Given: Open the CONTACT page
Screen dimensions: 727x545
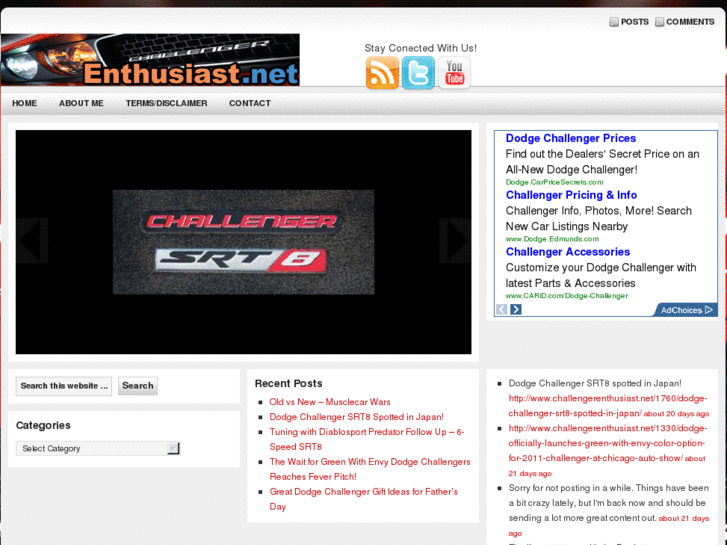Looking at the screenshot, I should tap(250, 103).
